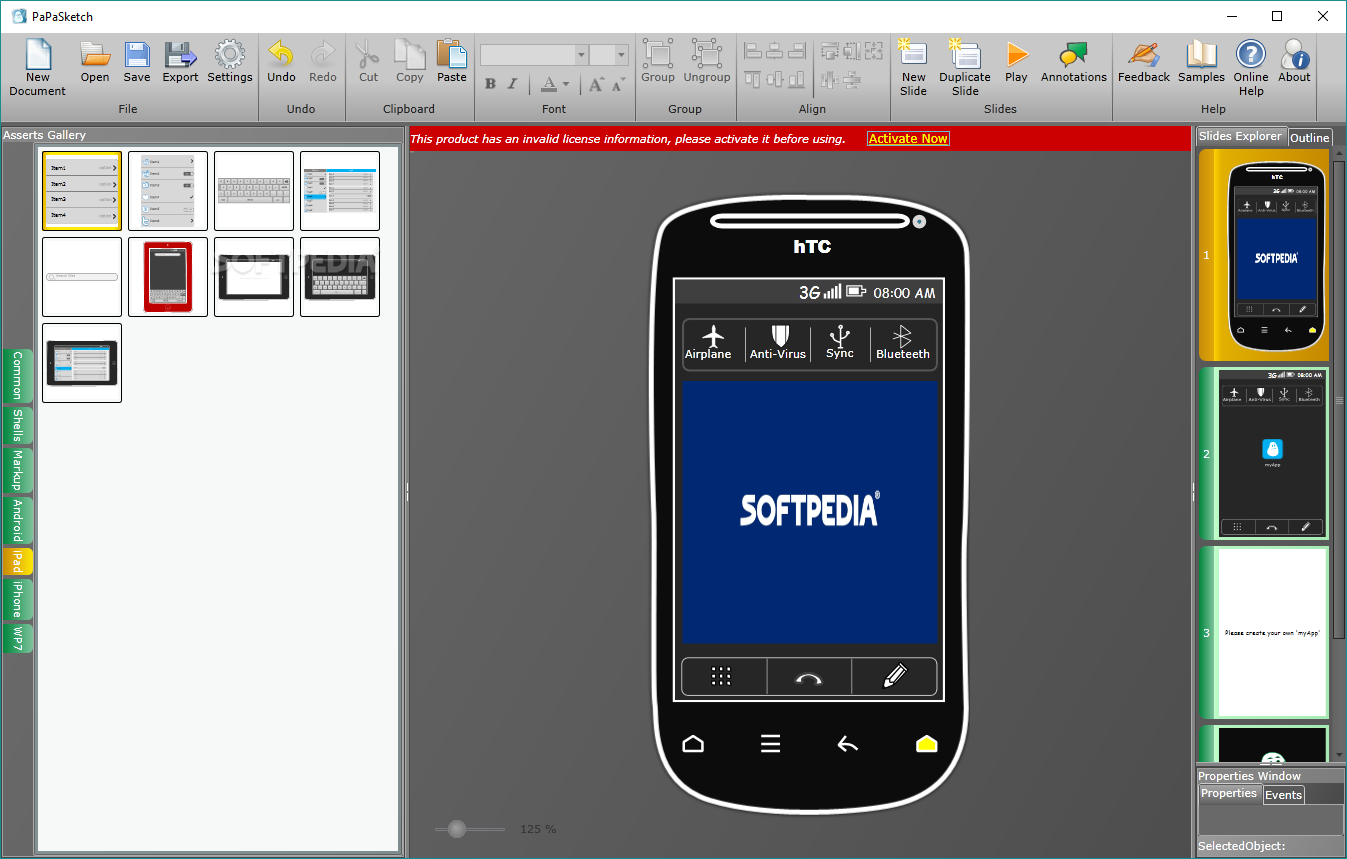Pick the Item1-Item4 list asset
The image size is (1347, 859).
[x=82, y=191]
